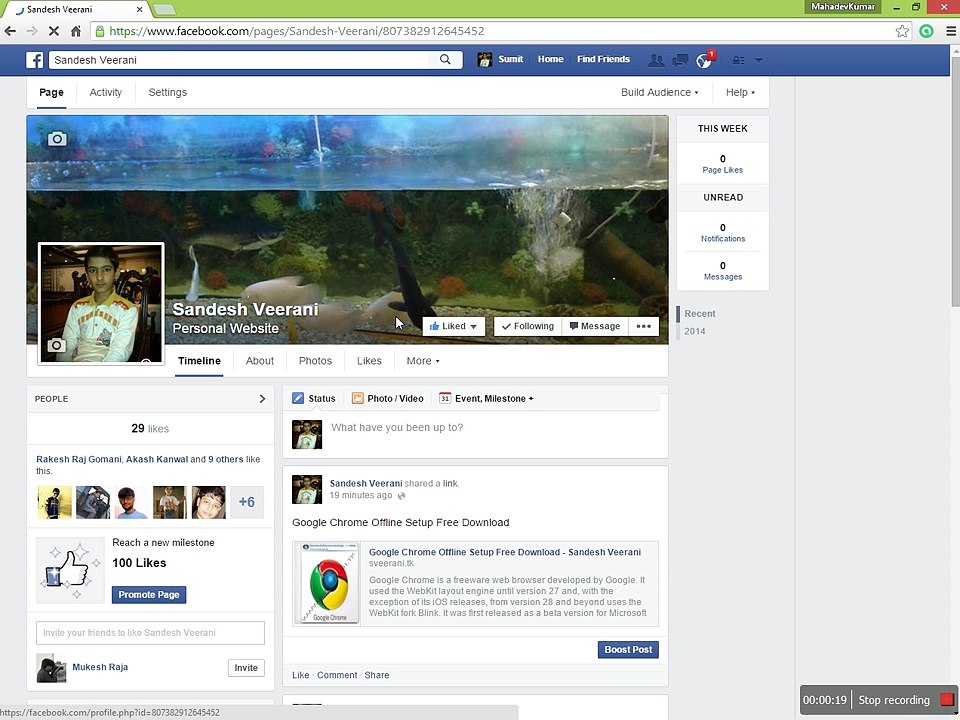This screenshot has width=960, height=720.
Task: Select the Page tab
Action: [x=51, y=92]
